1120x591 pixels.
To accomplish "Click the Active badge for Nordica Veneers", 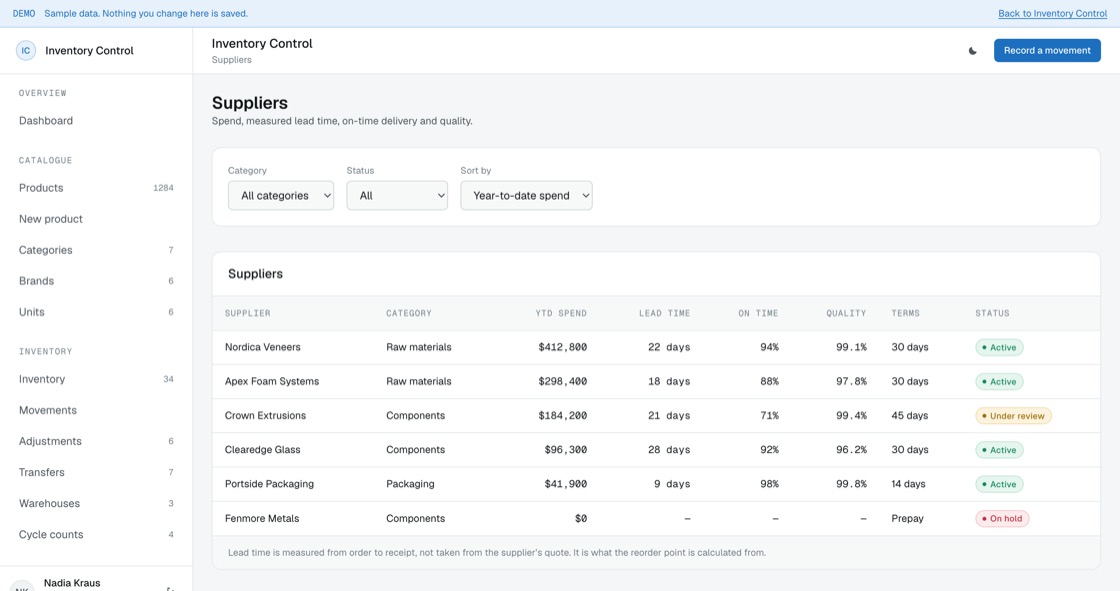I will pos(999,347).
